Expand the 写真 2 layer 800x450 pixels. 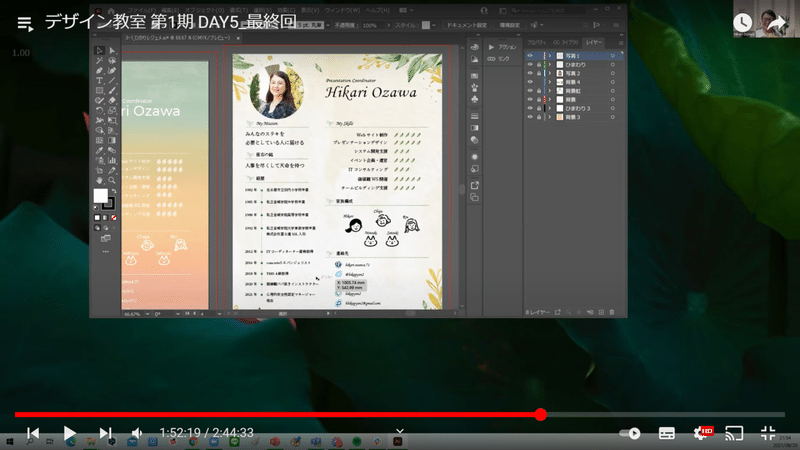(x=550, y=73)
